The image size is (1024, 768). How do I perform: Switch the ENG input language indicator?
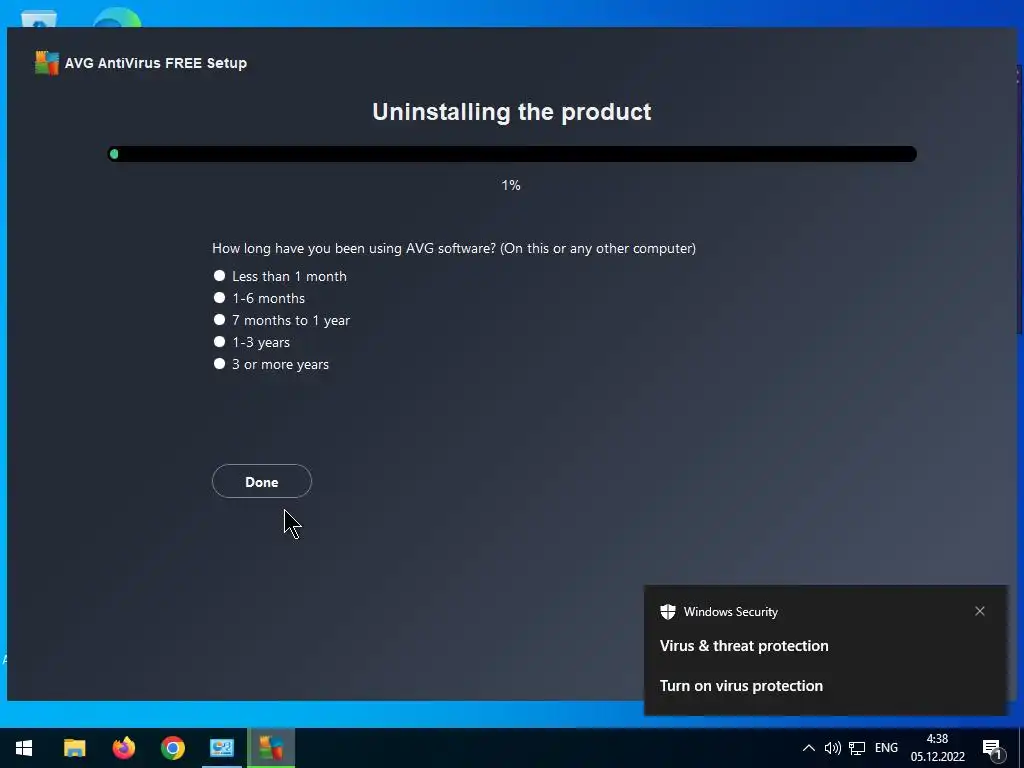(886, 748)
